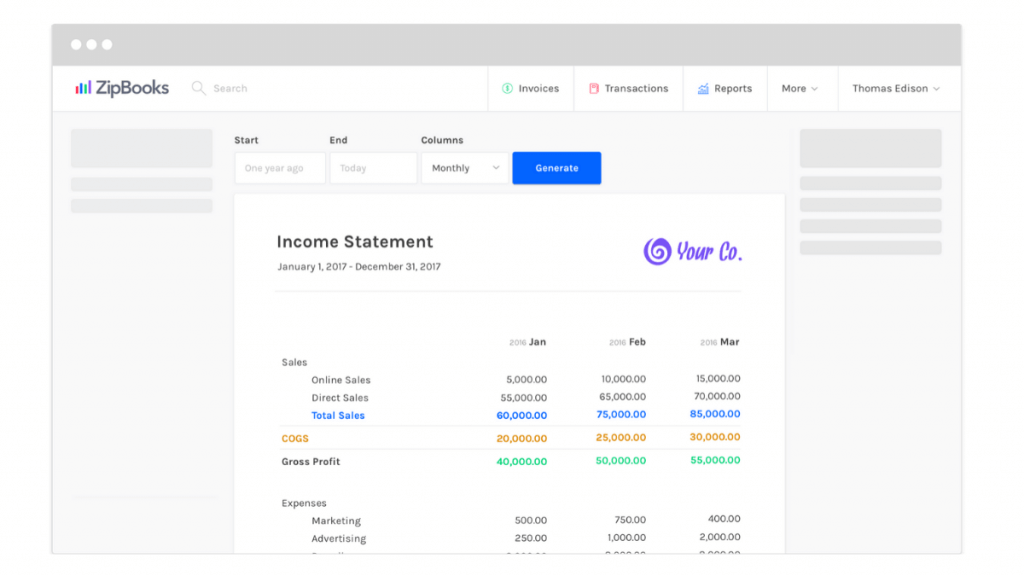Click the ZipBooks logo
Image resolution: width=1024 pixels, height=576 pixels.
pyautogui.click(x=122, y=88)
